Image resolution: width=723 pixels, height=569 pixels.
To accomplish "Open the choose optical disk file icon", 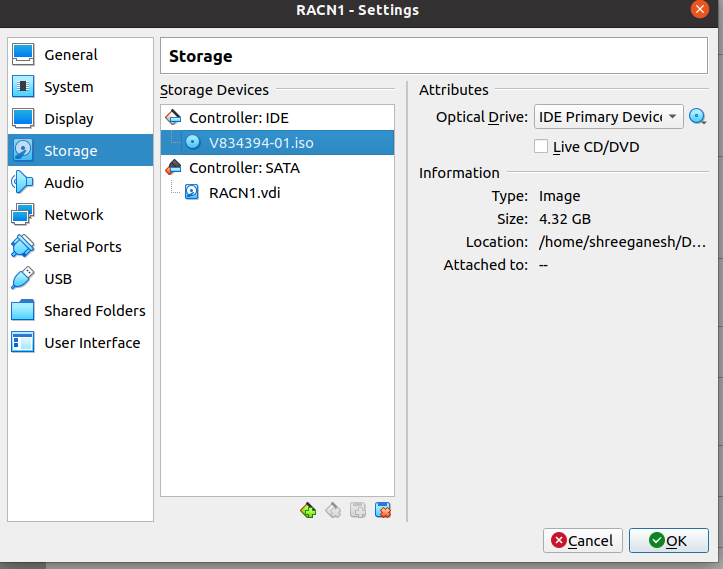I will (698, 117).
